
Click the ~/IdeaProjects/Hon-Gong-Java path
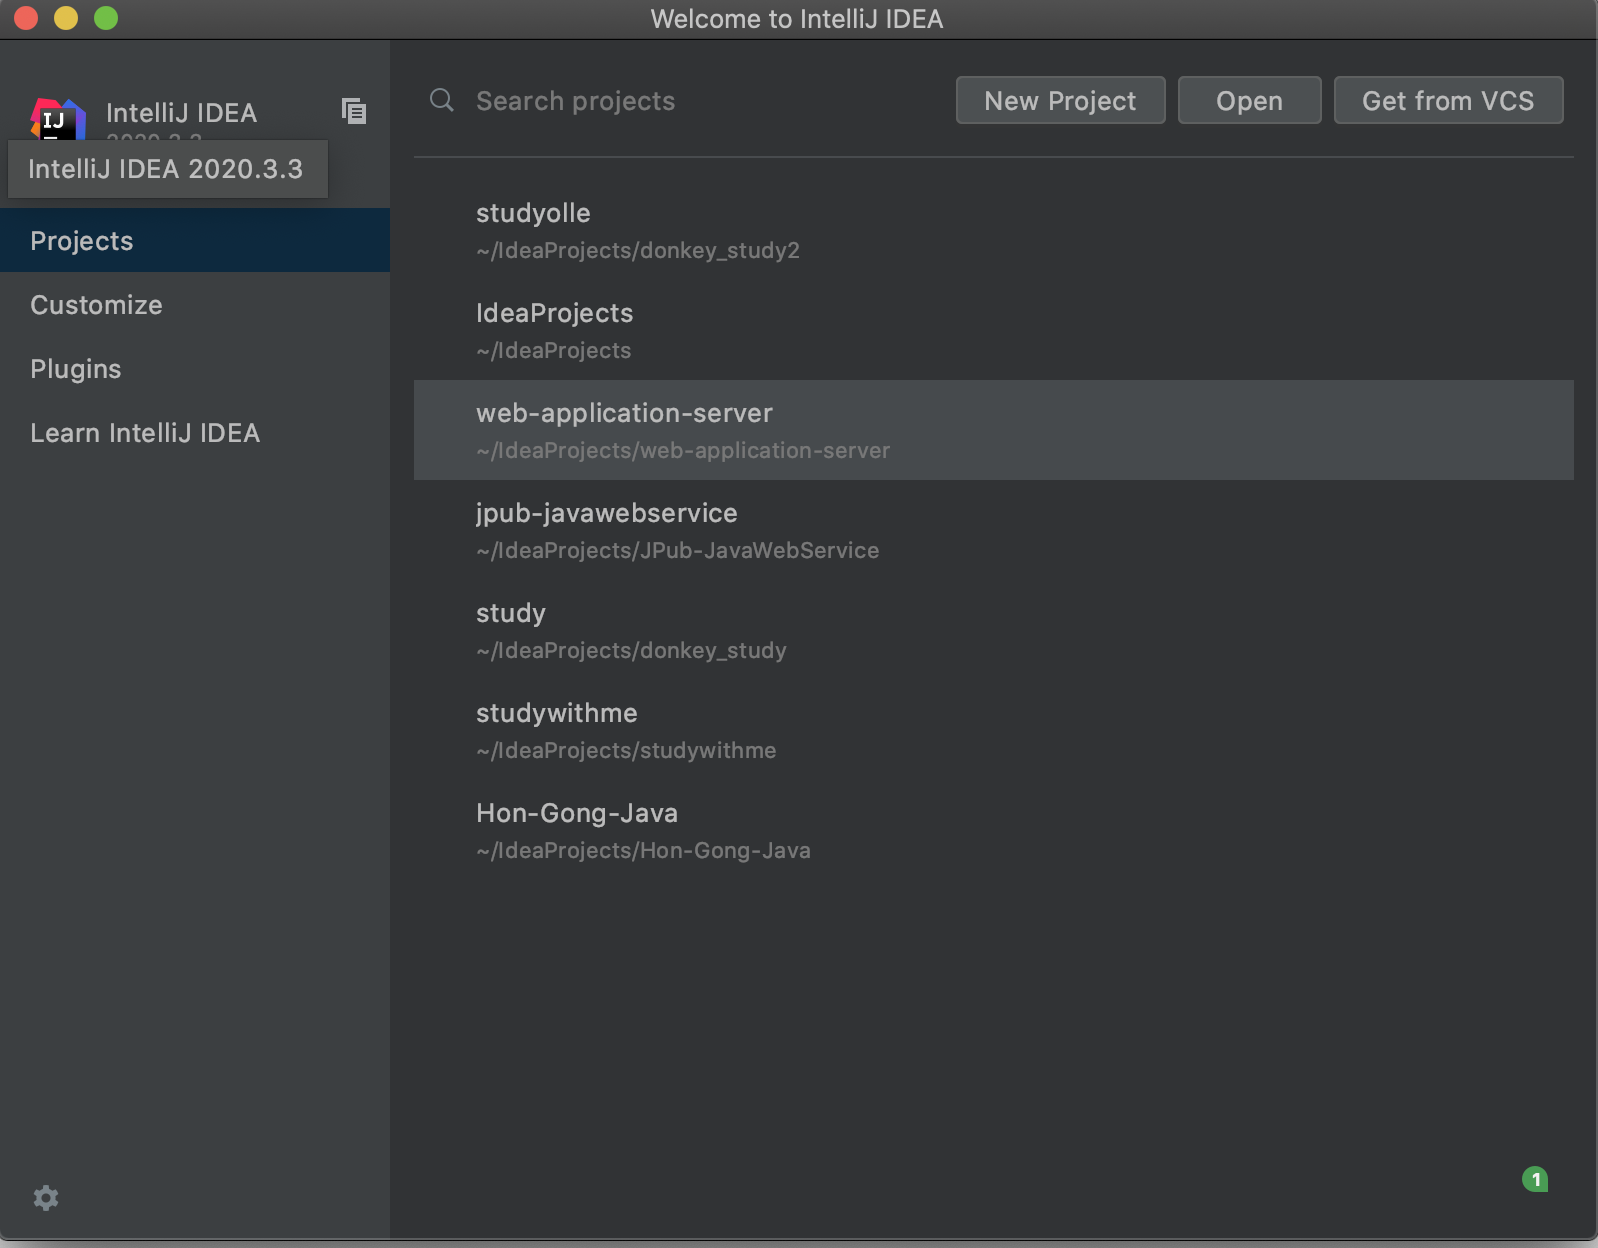point(643,850)
